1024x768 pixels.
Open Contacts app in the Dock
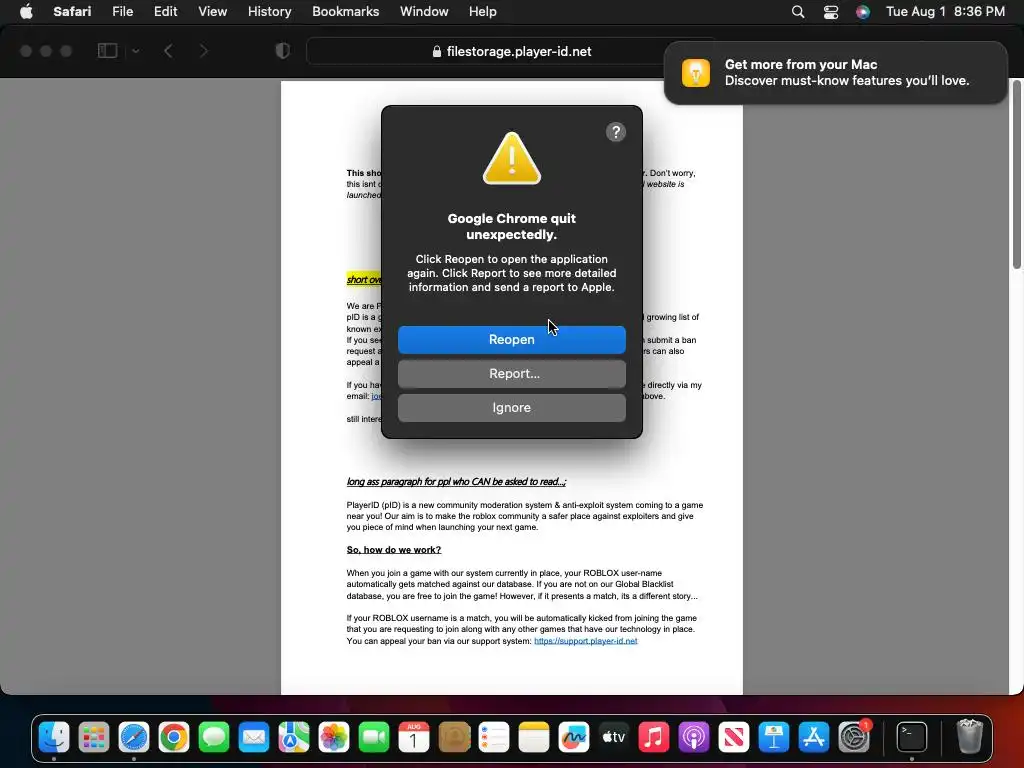click(454, 737)
